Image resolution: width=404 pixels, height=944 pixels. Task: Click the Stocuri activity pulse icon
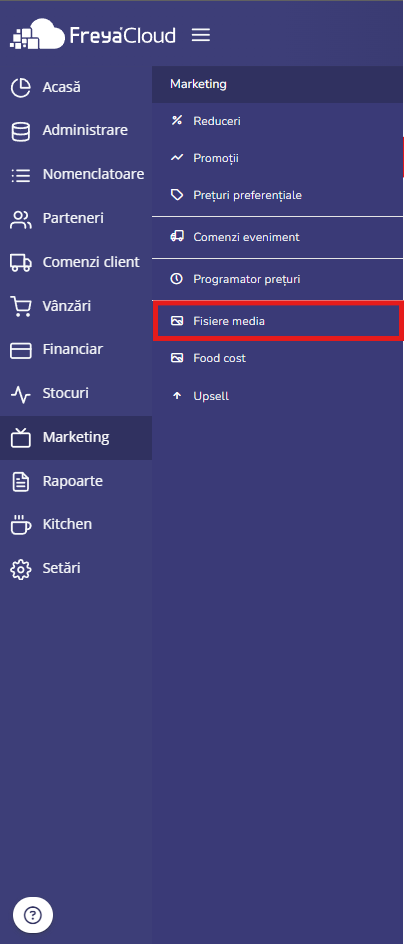[x=21, y=394]
